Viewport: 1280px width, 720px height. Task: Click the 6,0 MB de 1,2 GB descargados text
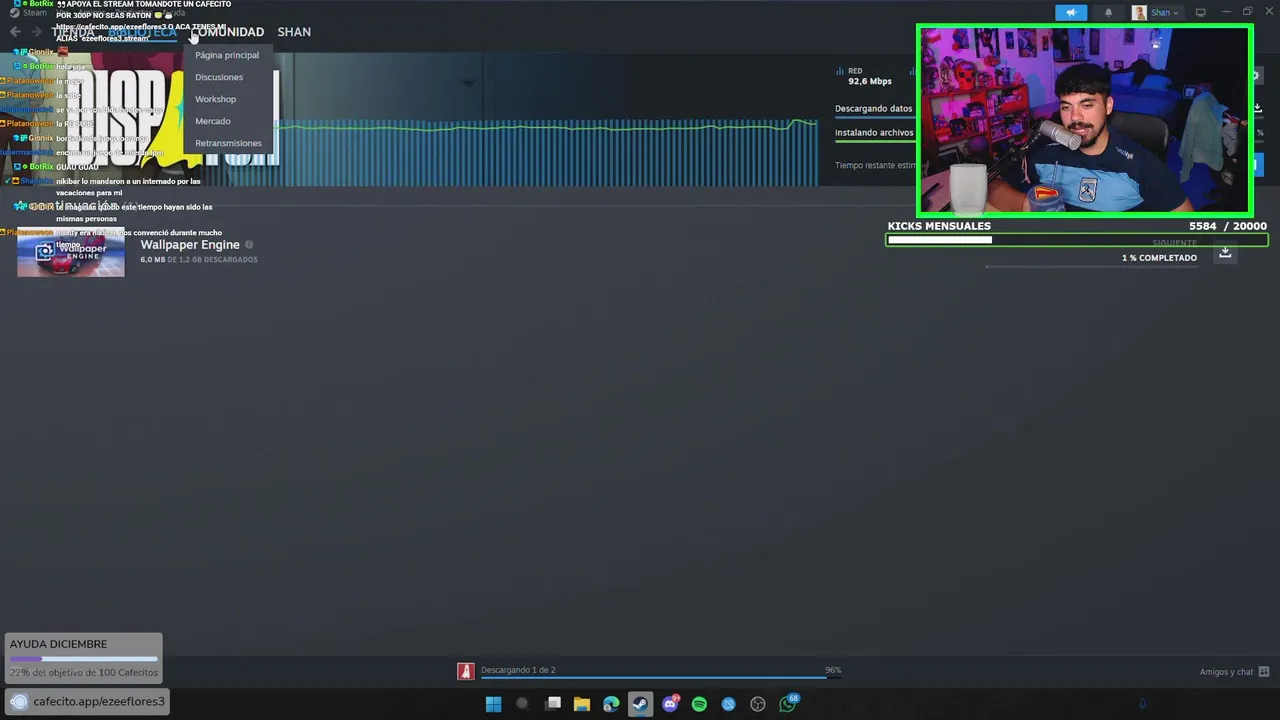199,260
